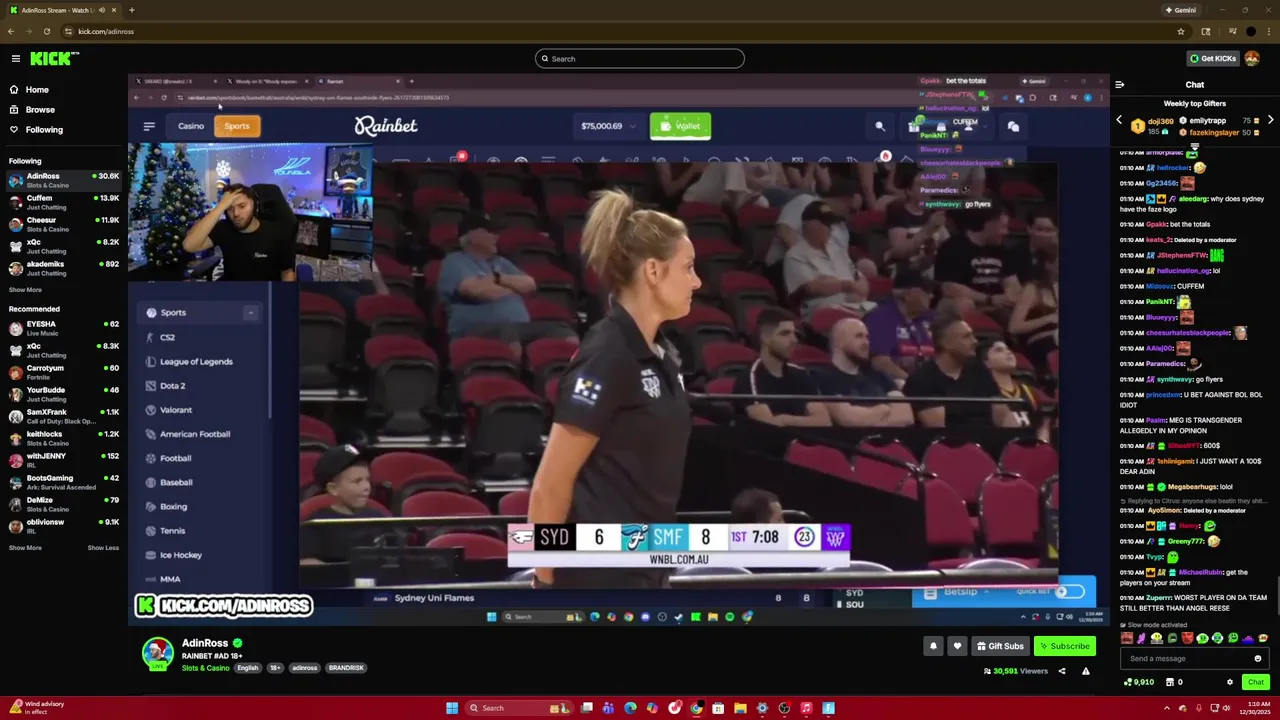Image resolution: width=1280 pixels, height=720 pixels.
Task: Open chat settings gear icon
Action: (x=1230, y=683)
